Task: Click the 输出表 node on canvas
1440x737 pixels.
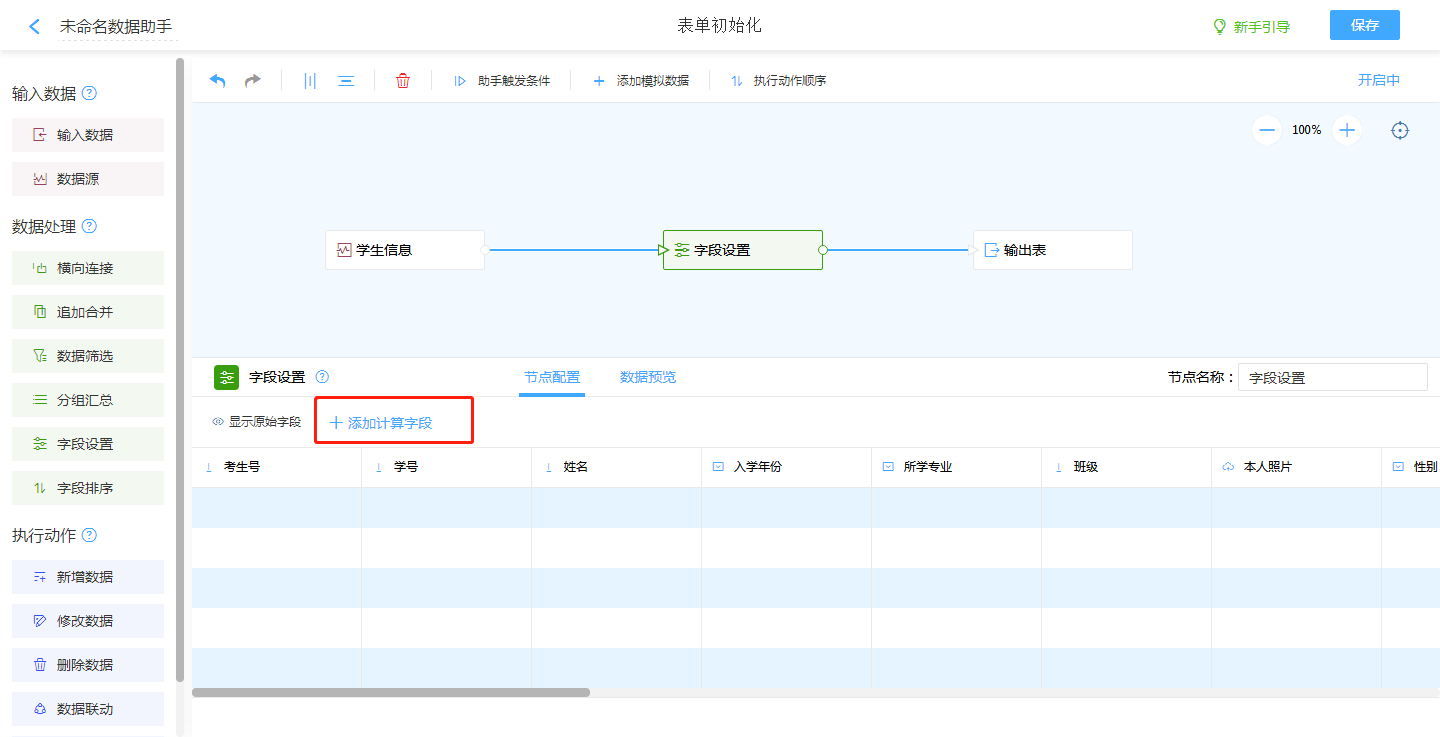Action: click(x=1053, y=250)
